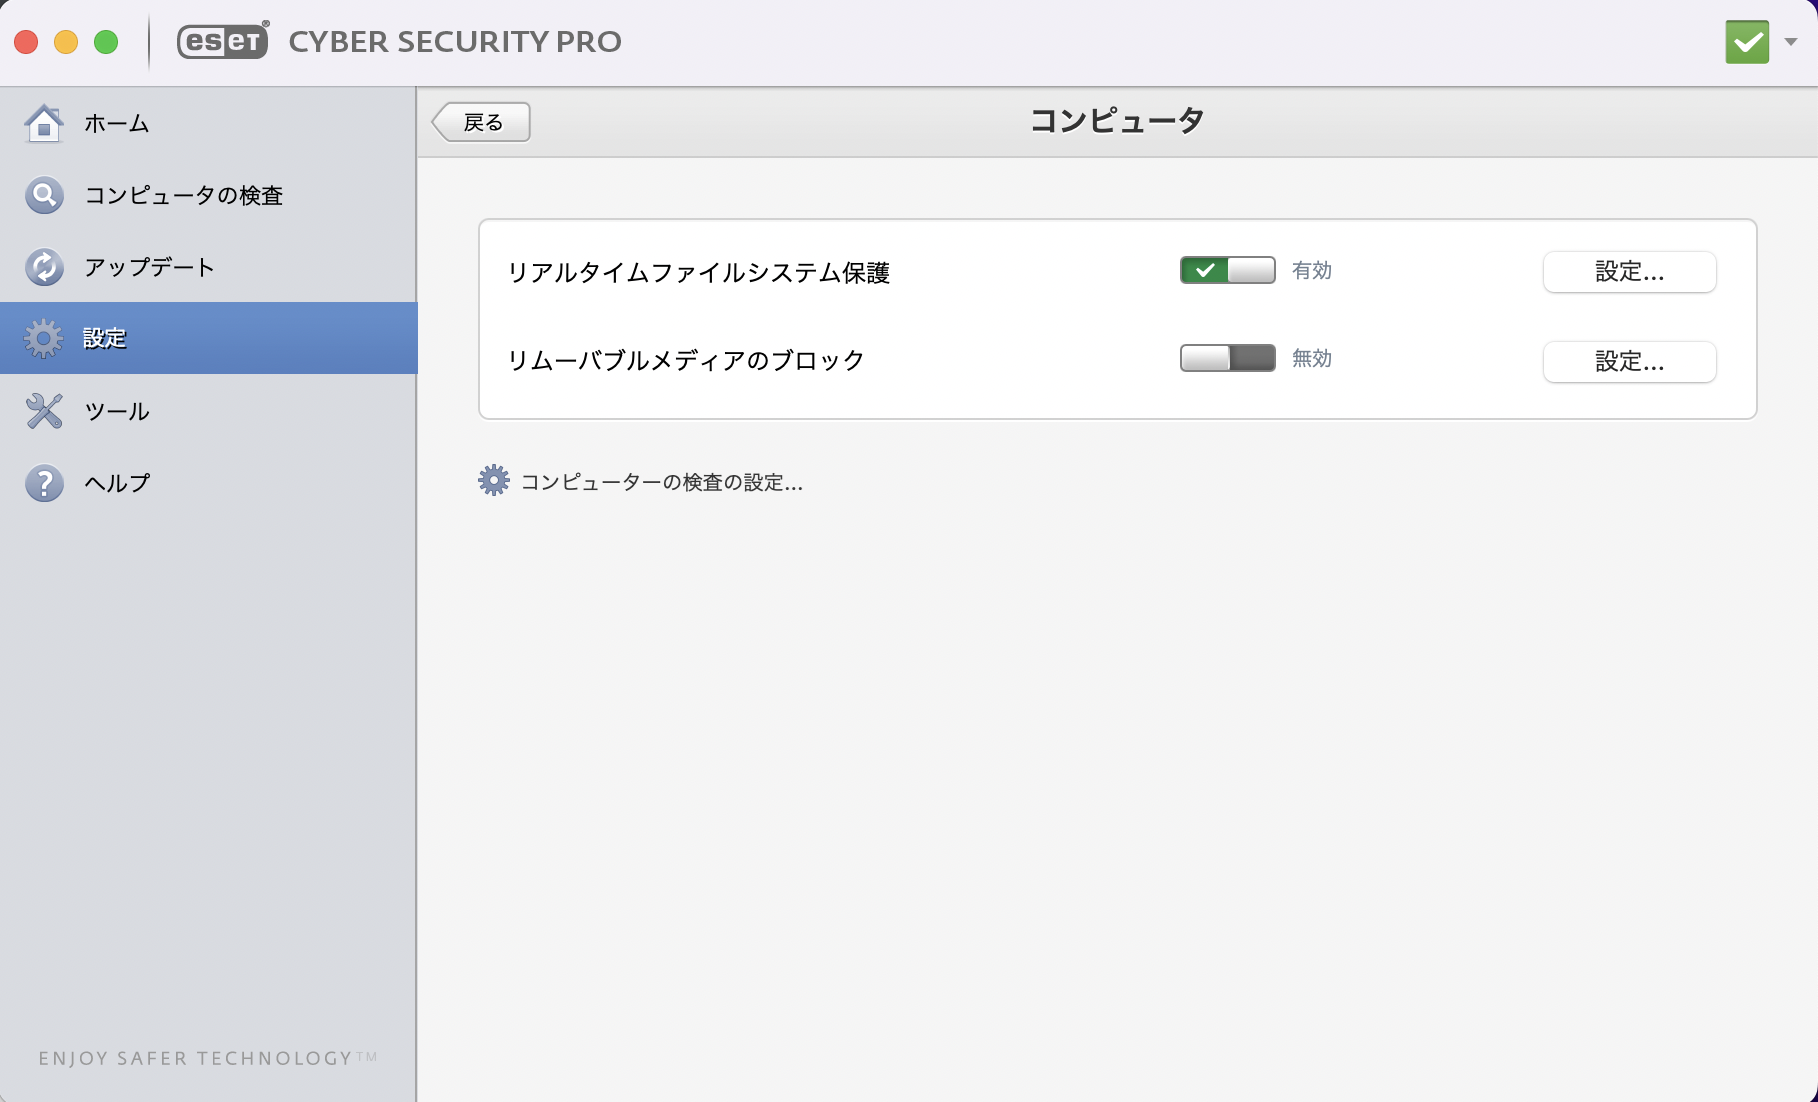This screenshot has width=1818, height=1102.
Task: Click the Tools wrench icon
Action: [44, 411]
